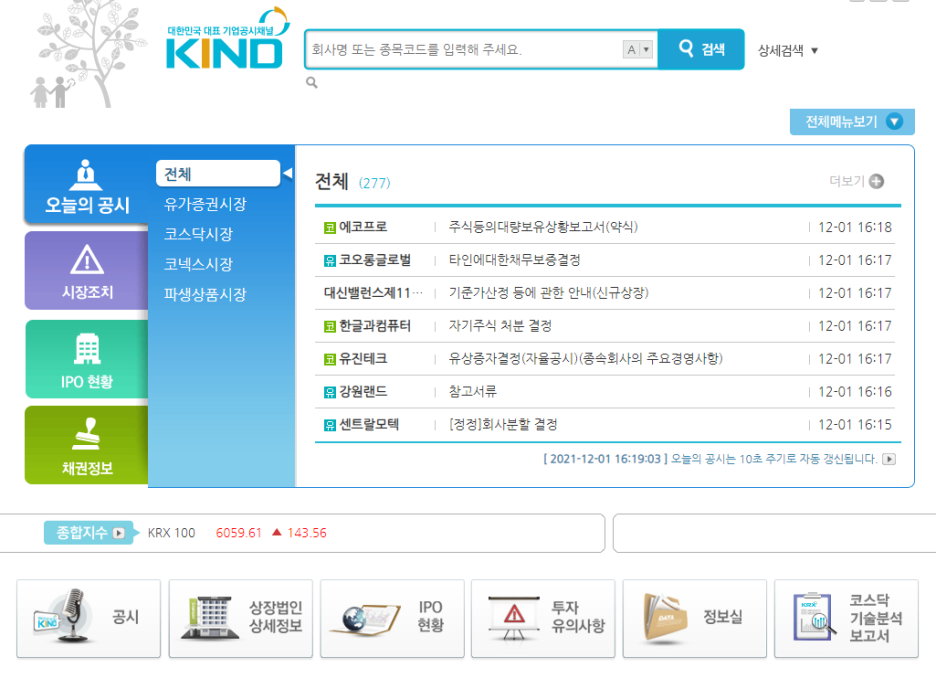Click the KOSDAQ badge beside 유진테크
The image size is (936, 678).
click(x=330, y=359)
